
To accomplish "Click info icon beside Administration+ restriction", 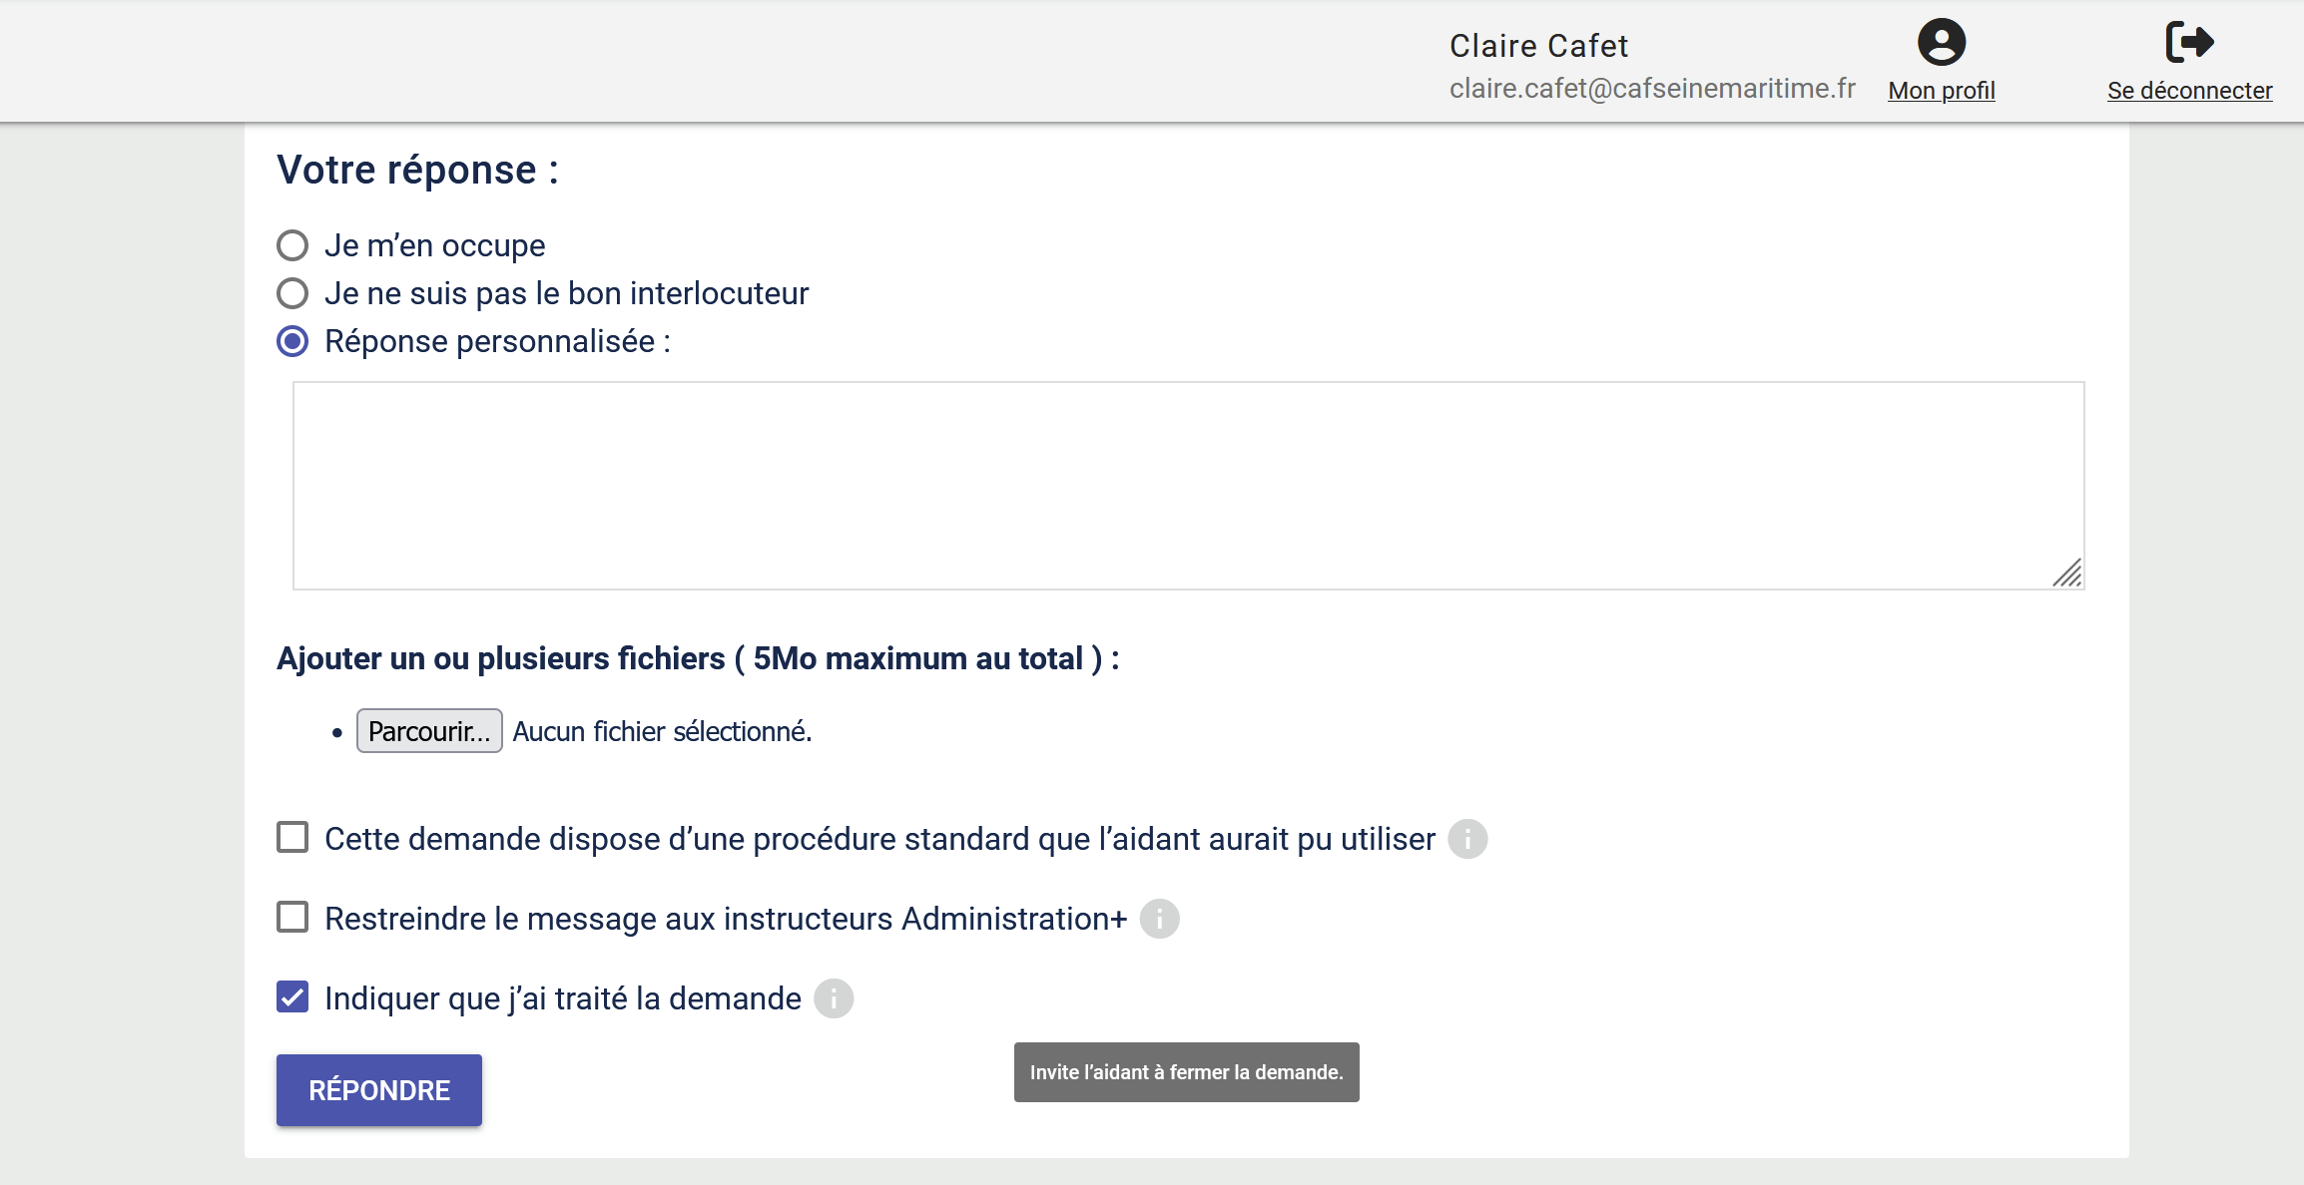I will pos(1159,918).
